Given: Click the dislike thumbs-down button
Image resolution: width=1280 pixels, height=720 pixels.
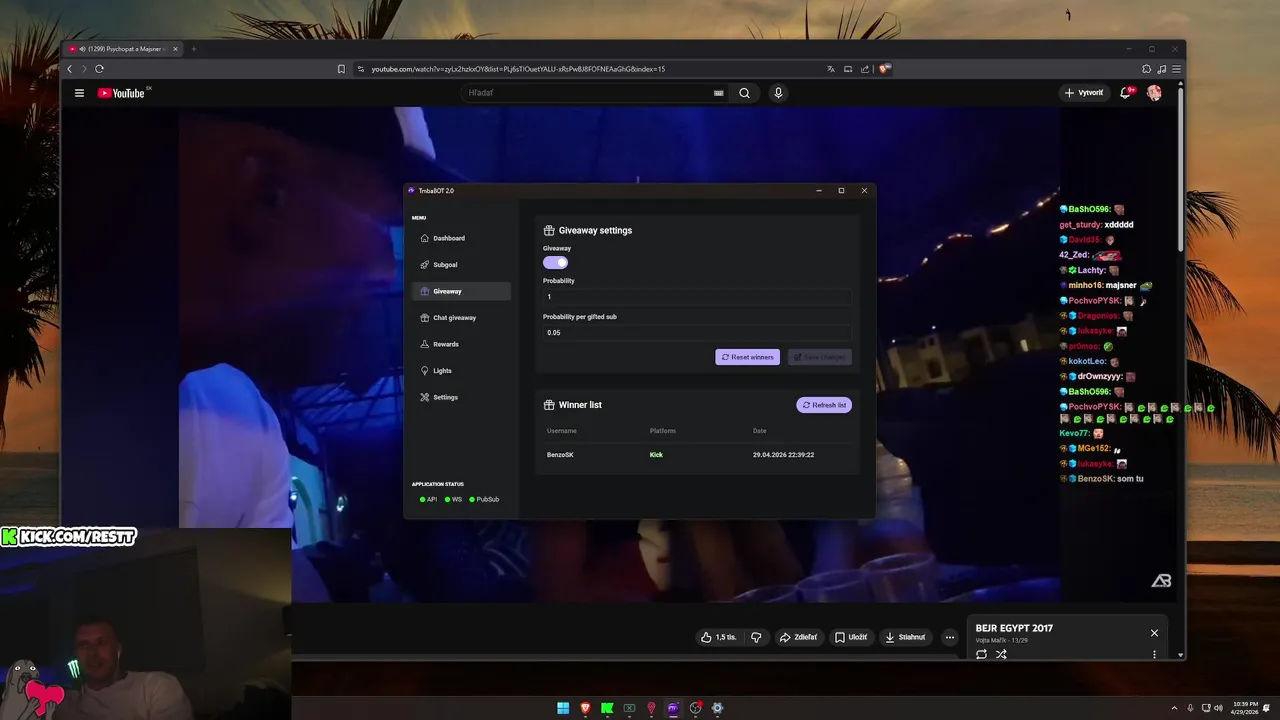Looking at the screenshot, I should point(756,637).
